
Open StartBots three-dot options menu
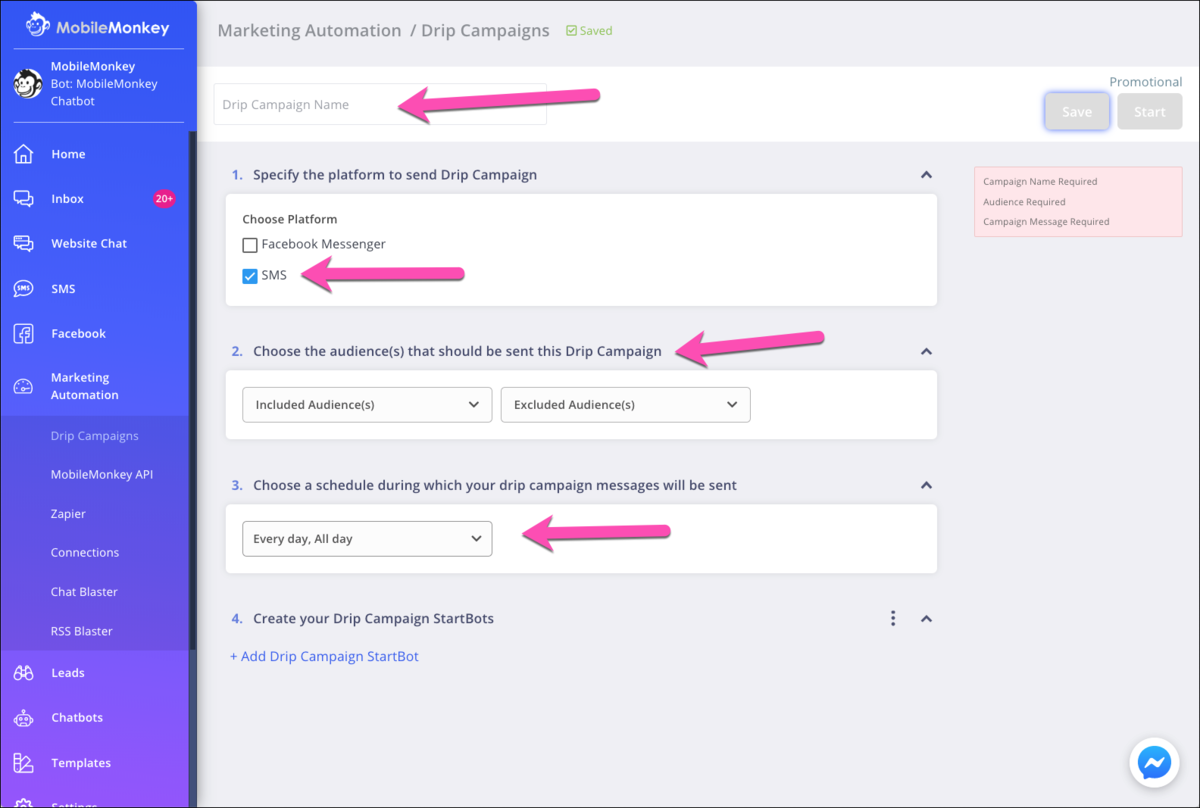[893, 619]
